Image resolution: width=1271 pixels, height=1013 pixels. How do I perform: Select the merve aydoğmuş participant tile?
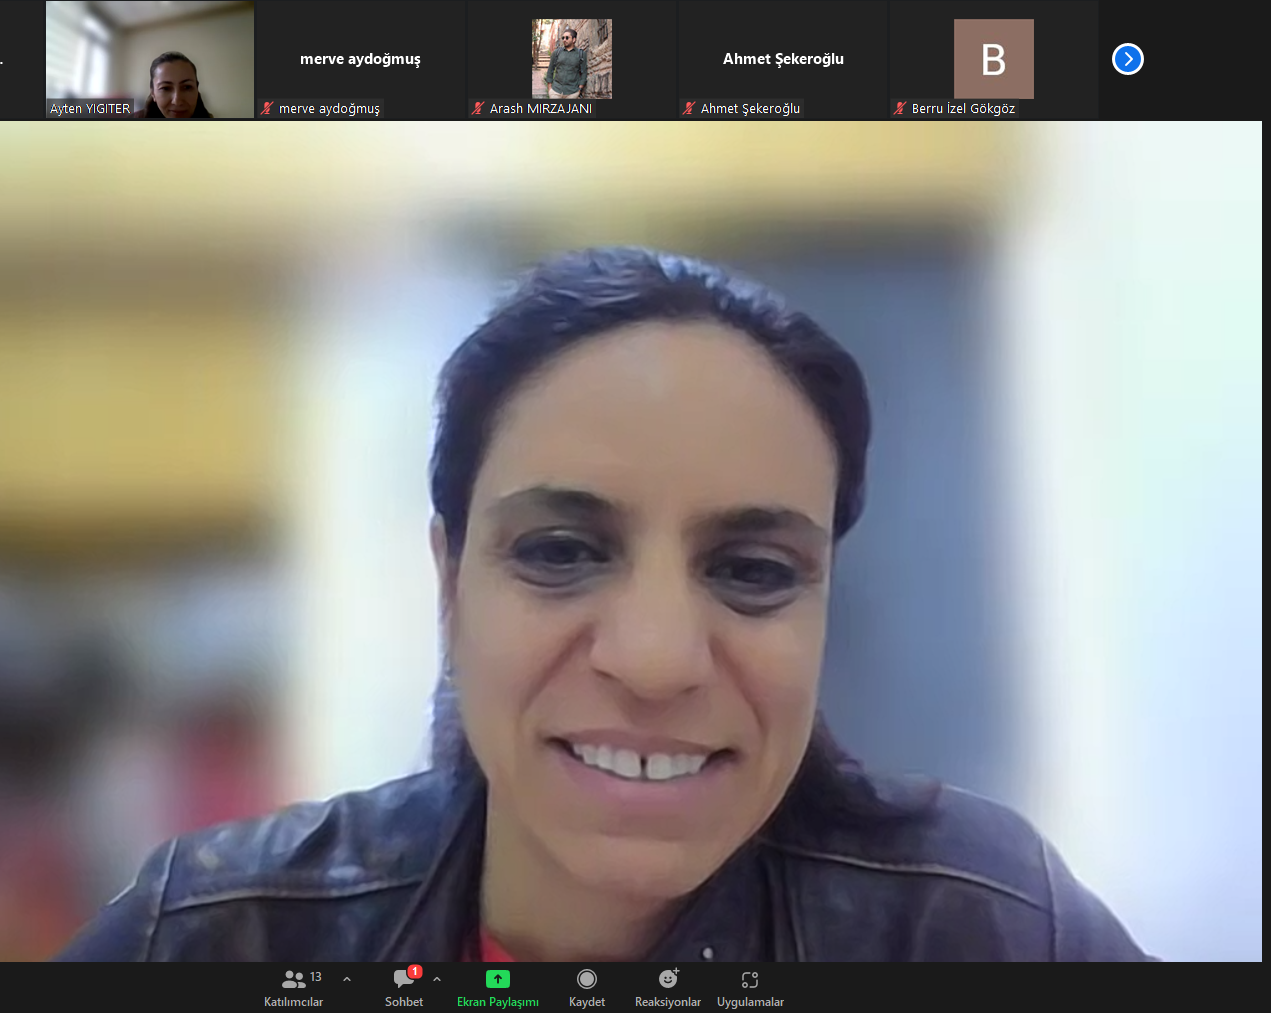[x=361, y=59]
